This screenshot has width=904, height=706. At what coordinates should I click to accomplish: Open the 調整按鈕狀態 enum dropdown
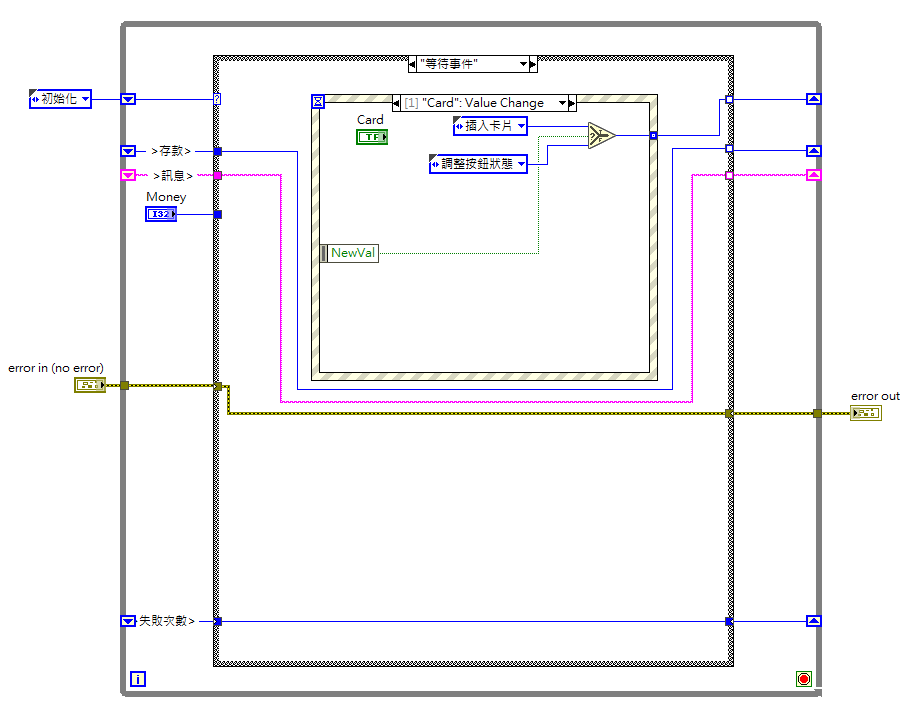click(x=521, y=164)
